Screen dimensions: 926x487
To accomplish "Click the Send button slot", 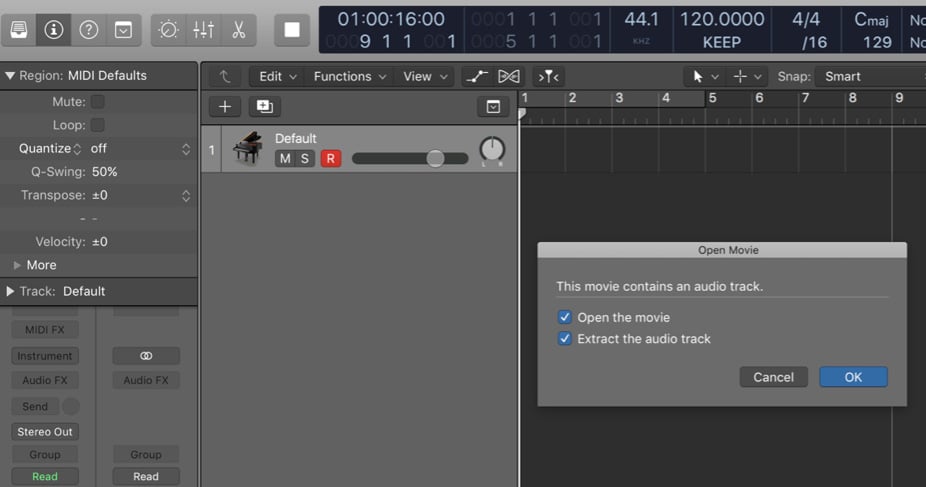I will click(x=35, y=406).
